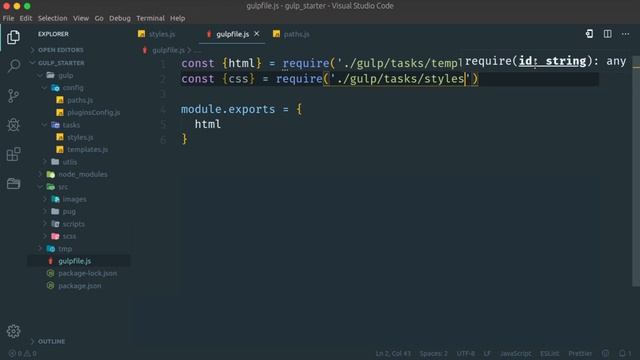Viewport: 640px width, 360px height.
Task: Open pluginsConfig.js in the explorer tree
Action: point(93,112)
